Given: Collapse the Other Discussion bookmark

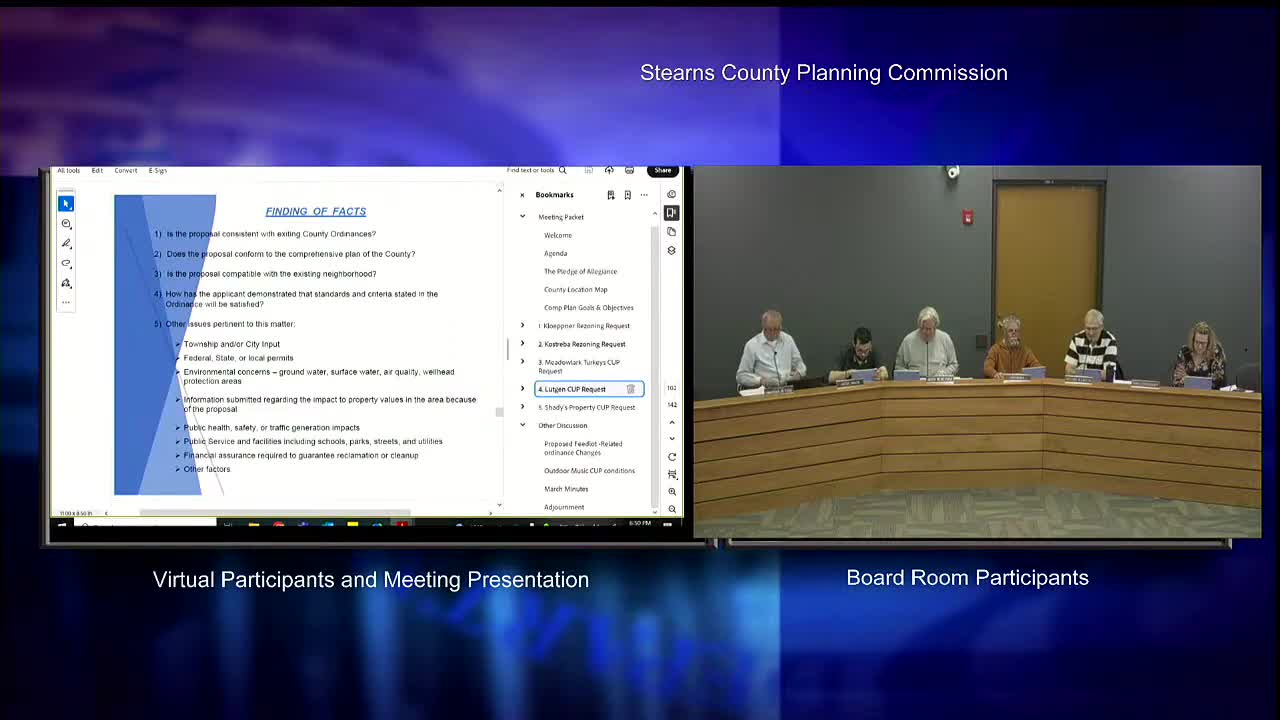Looking at the screenshot, I should pyautogui.click(x=522, y=425).
